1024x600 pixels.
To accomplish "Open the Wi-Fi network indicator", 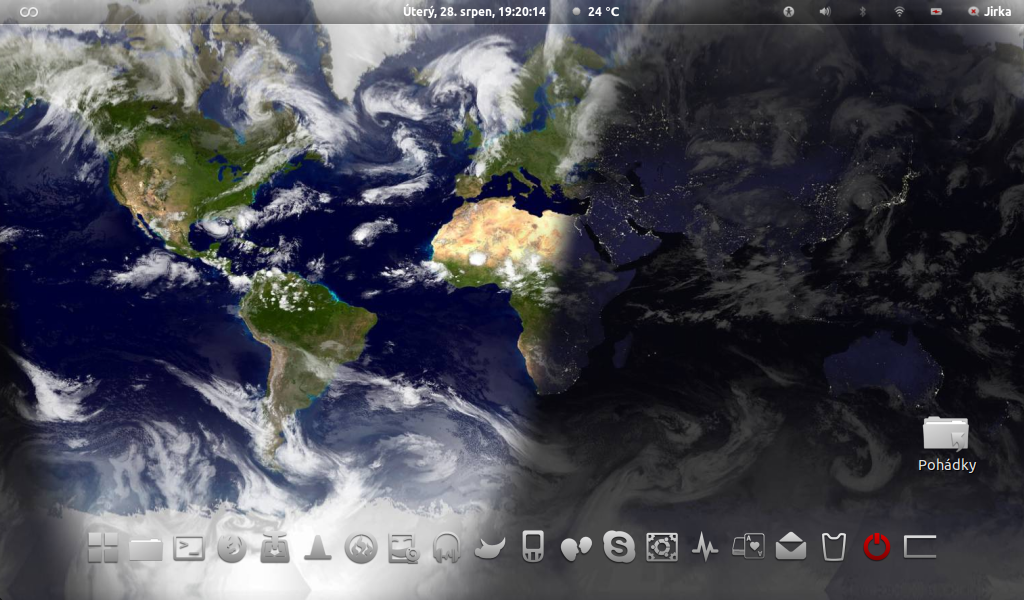I will point(899,12).
